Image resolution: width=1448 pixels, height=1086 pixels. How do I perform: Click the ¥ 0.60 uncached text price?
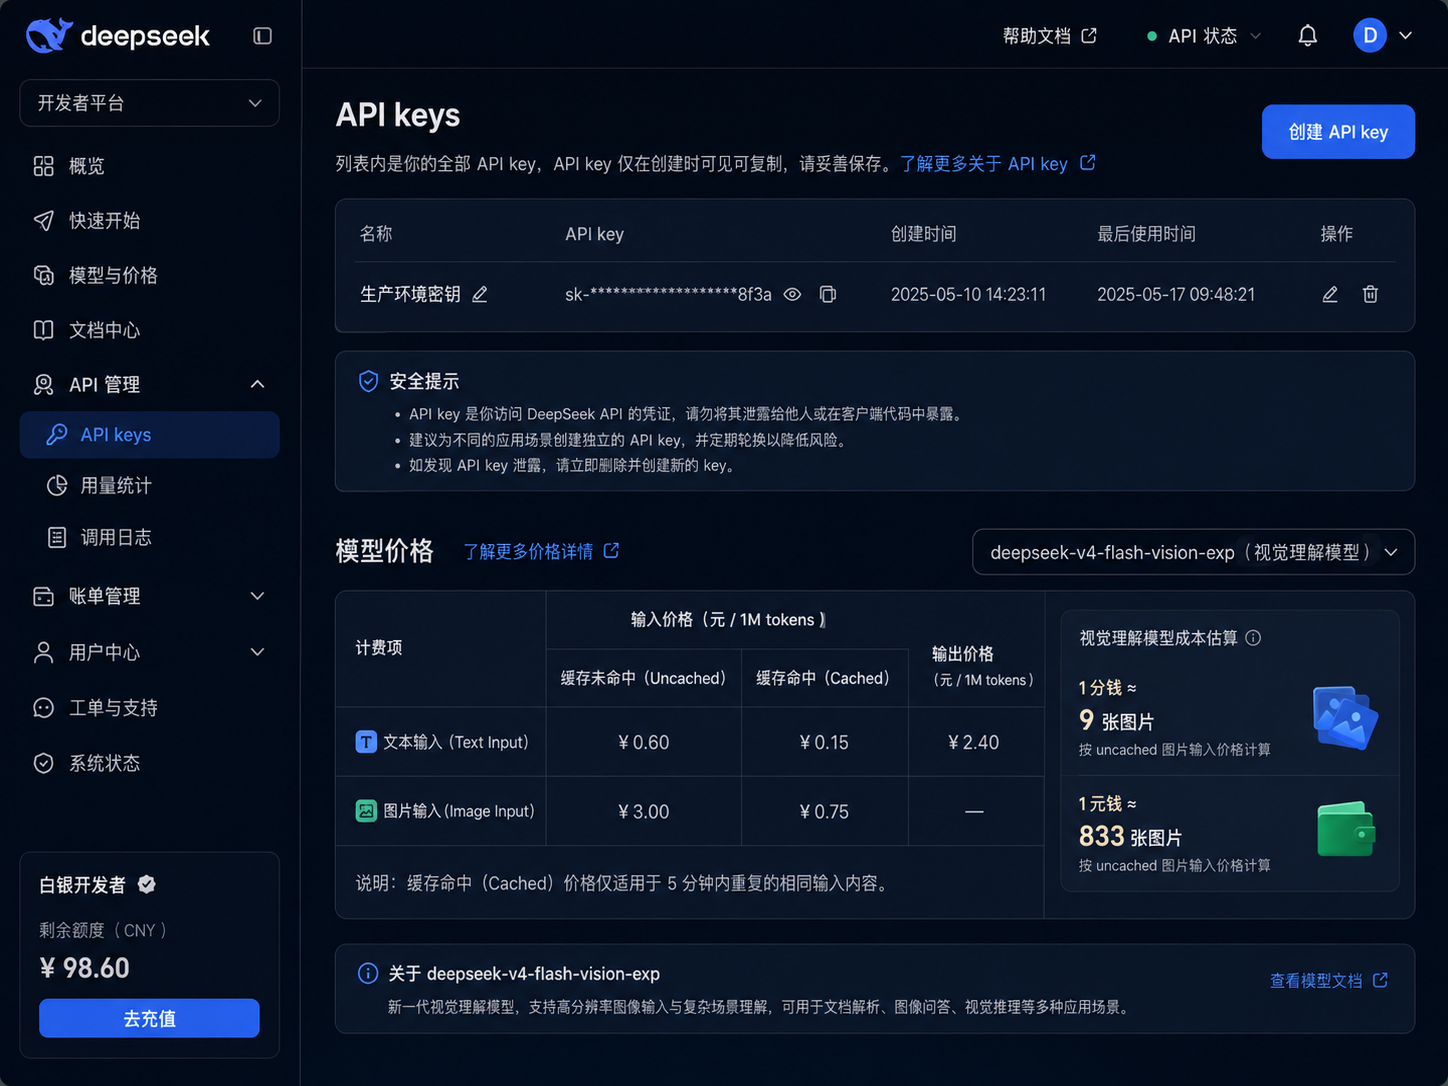[643, 742]
